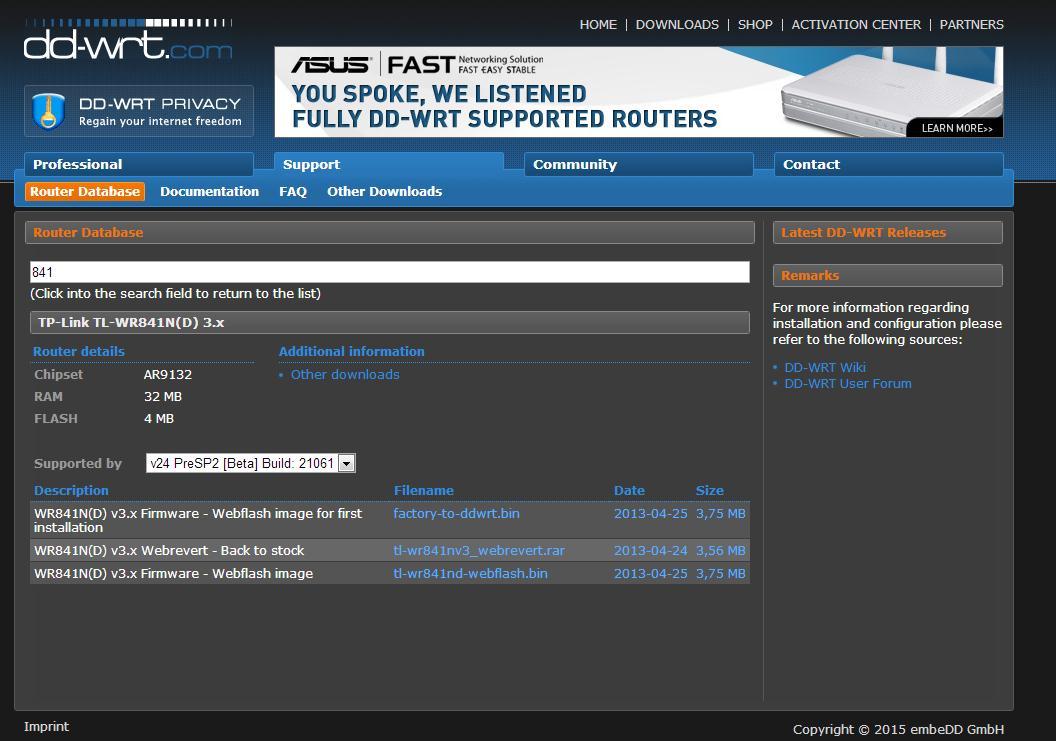
Task: Click the 2013-04-24 date entry
Action: point(651,550)
